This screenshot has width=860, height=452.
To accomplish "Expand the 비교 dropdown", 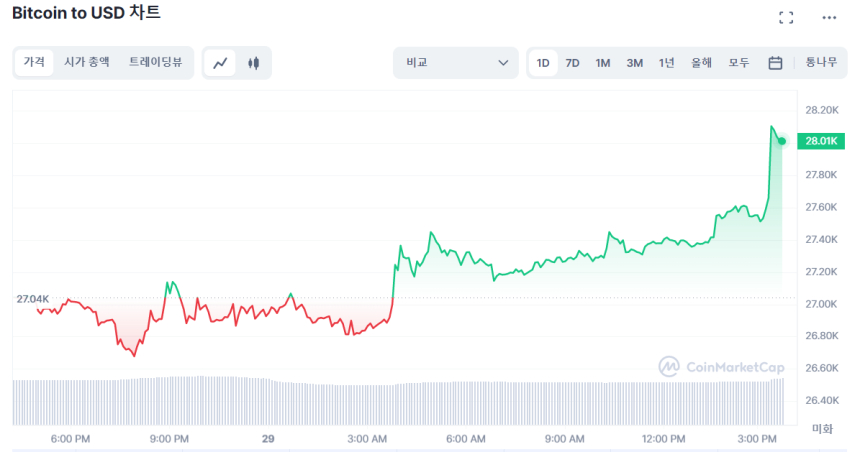I will click(456, 63).
